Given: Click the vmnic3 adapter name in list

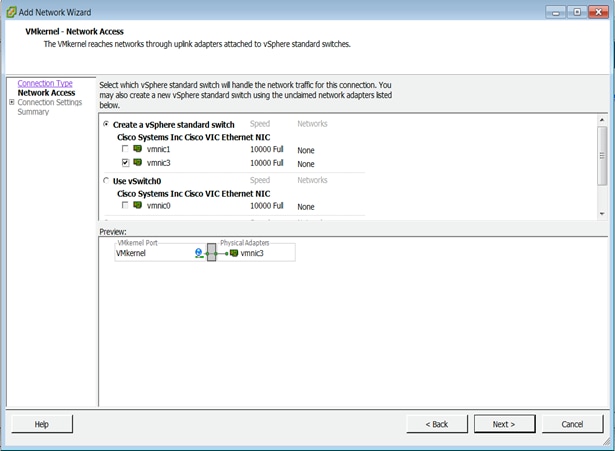Looking at the screenshot, I should [x=158, y=163].
